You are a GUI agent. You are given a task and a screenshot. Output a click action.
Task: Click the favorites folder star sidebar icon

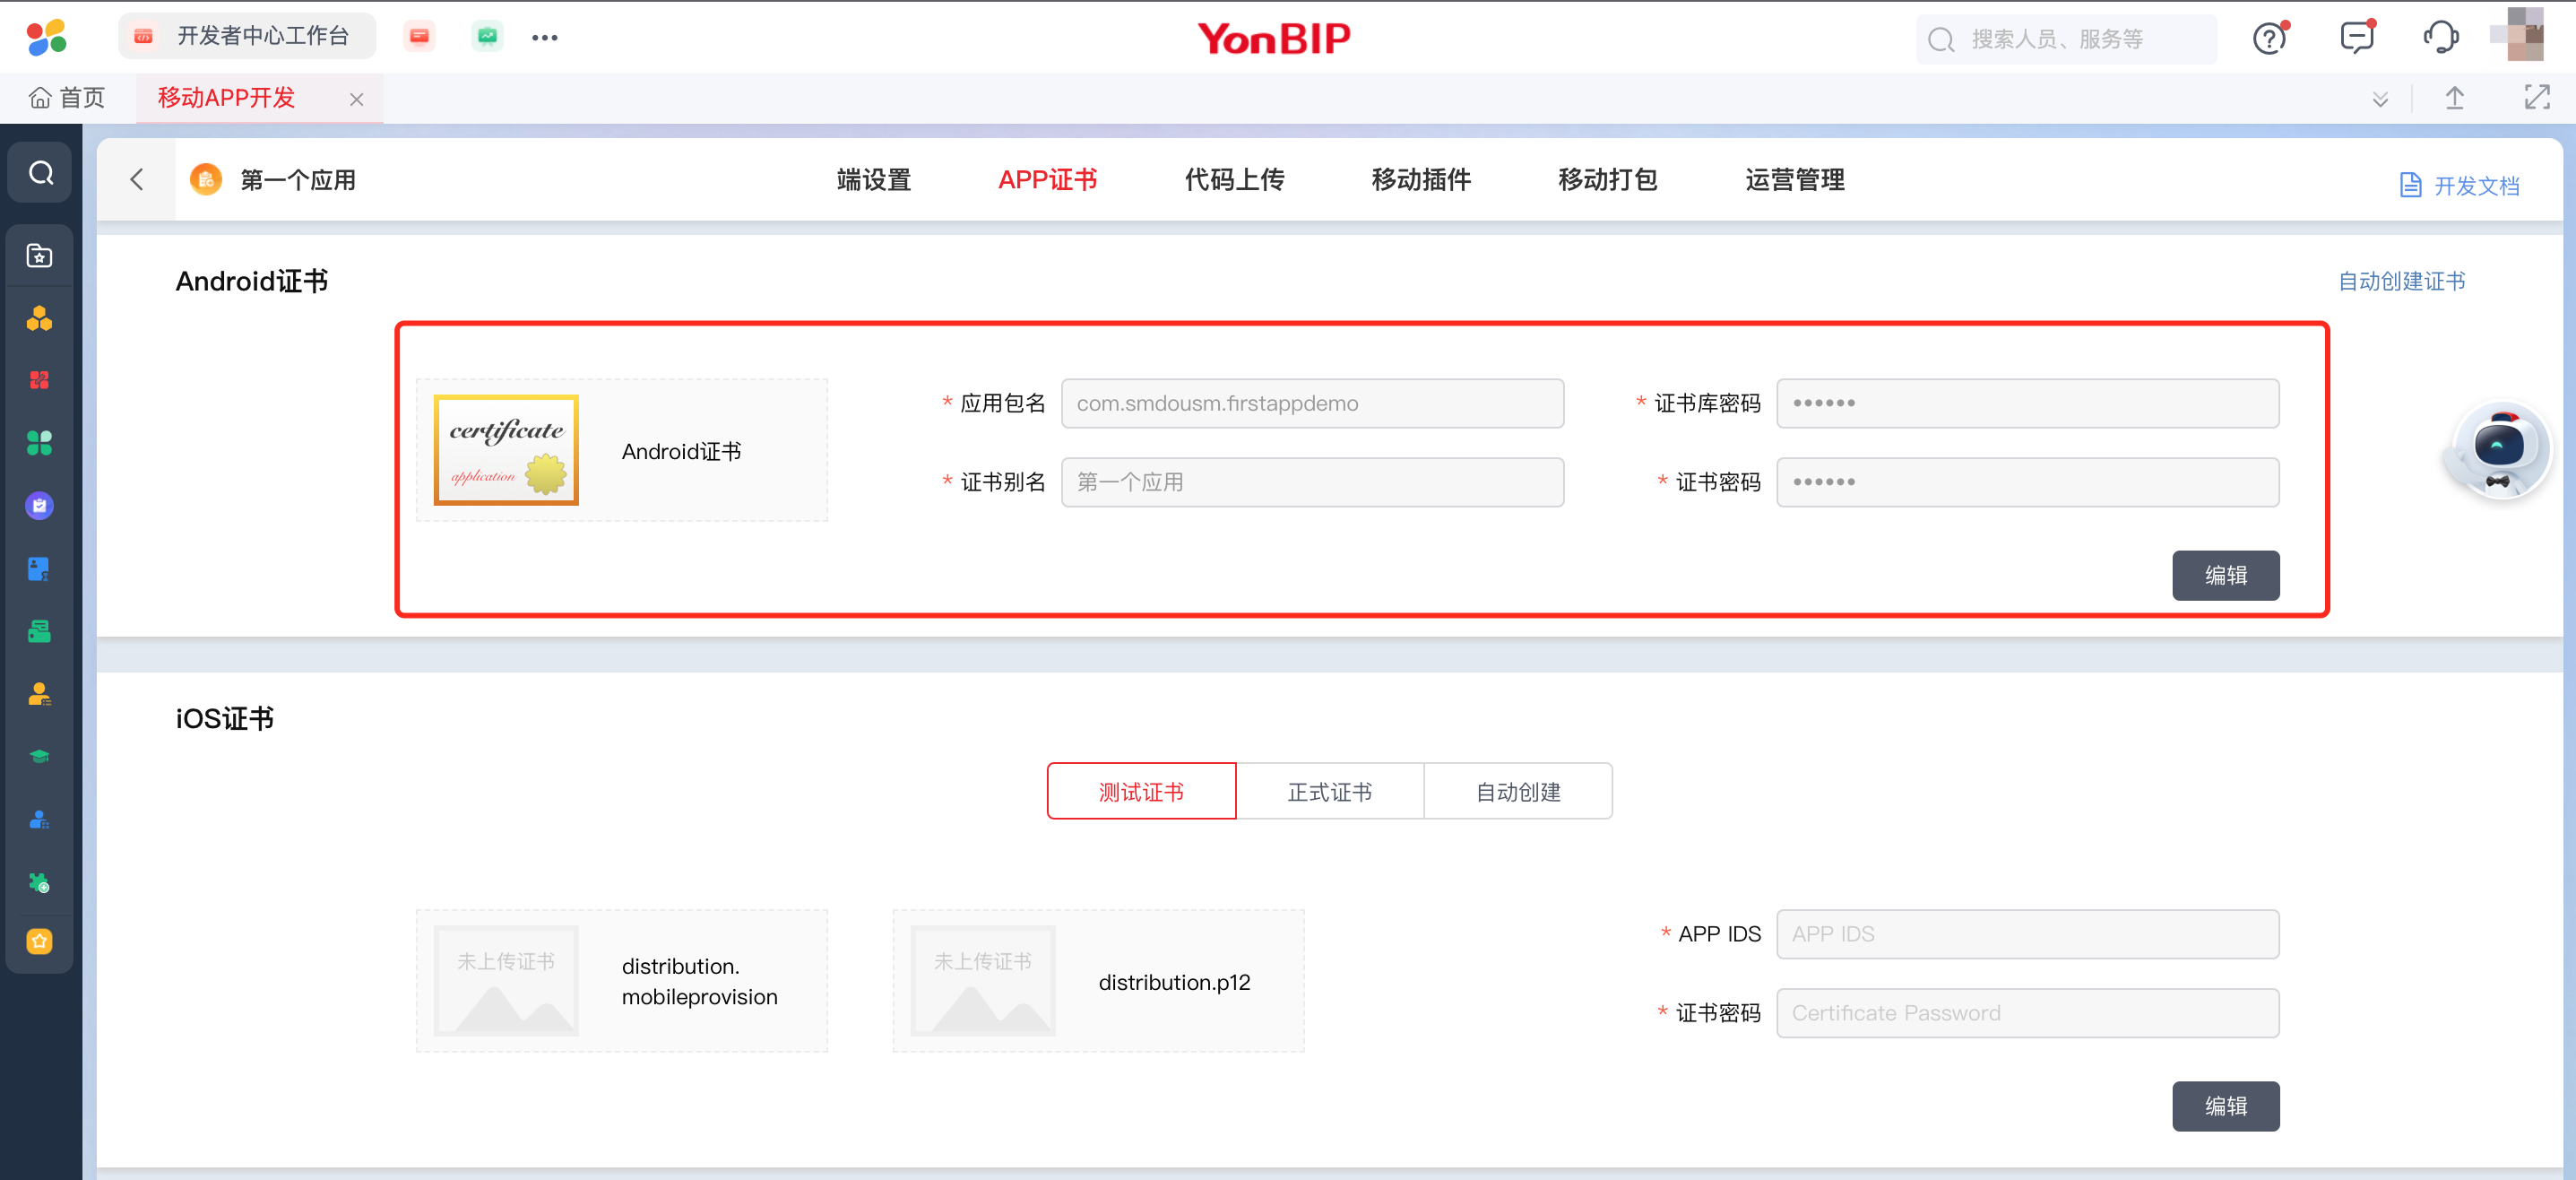tap(40, 256)
